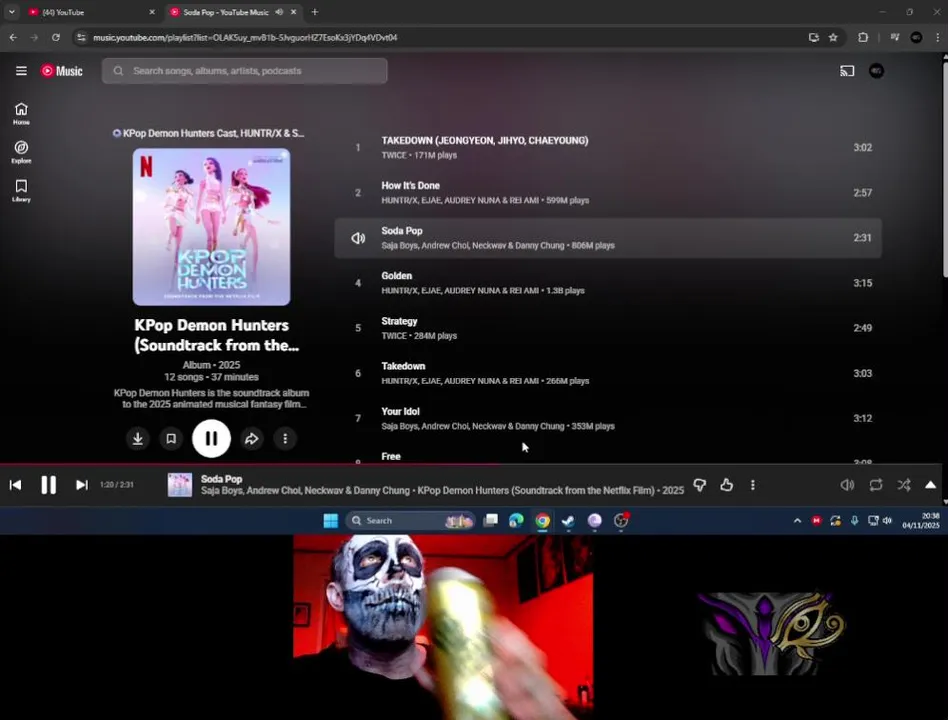The image size is (948, 720).
Task: Go forward in browser history
Action: (34, 37)
